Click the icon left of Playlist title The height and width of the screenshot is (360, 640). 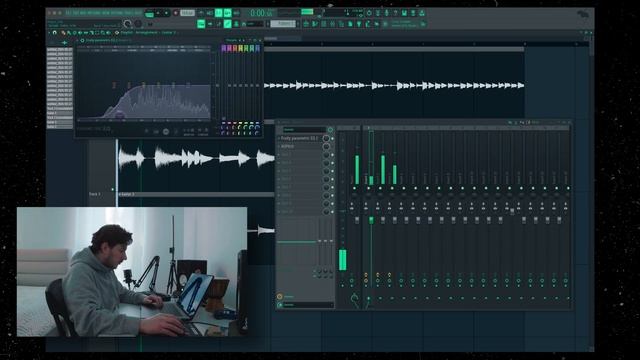(117, 33)
